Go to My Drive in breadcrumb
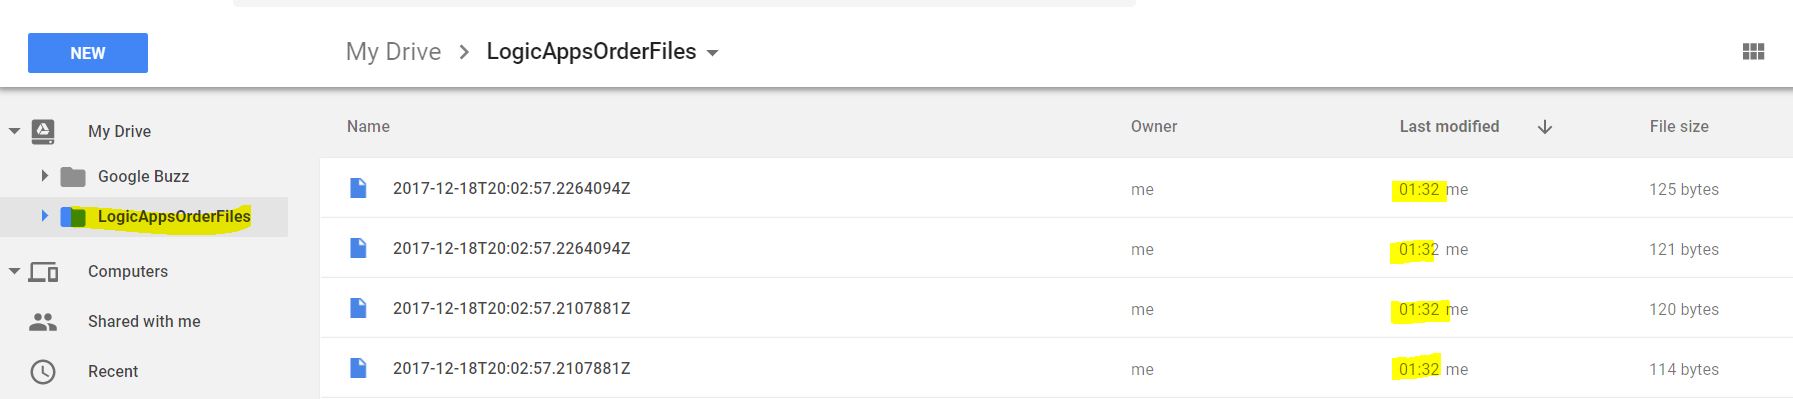 (393, 52)
